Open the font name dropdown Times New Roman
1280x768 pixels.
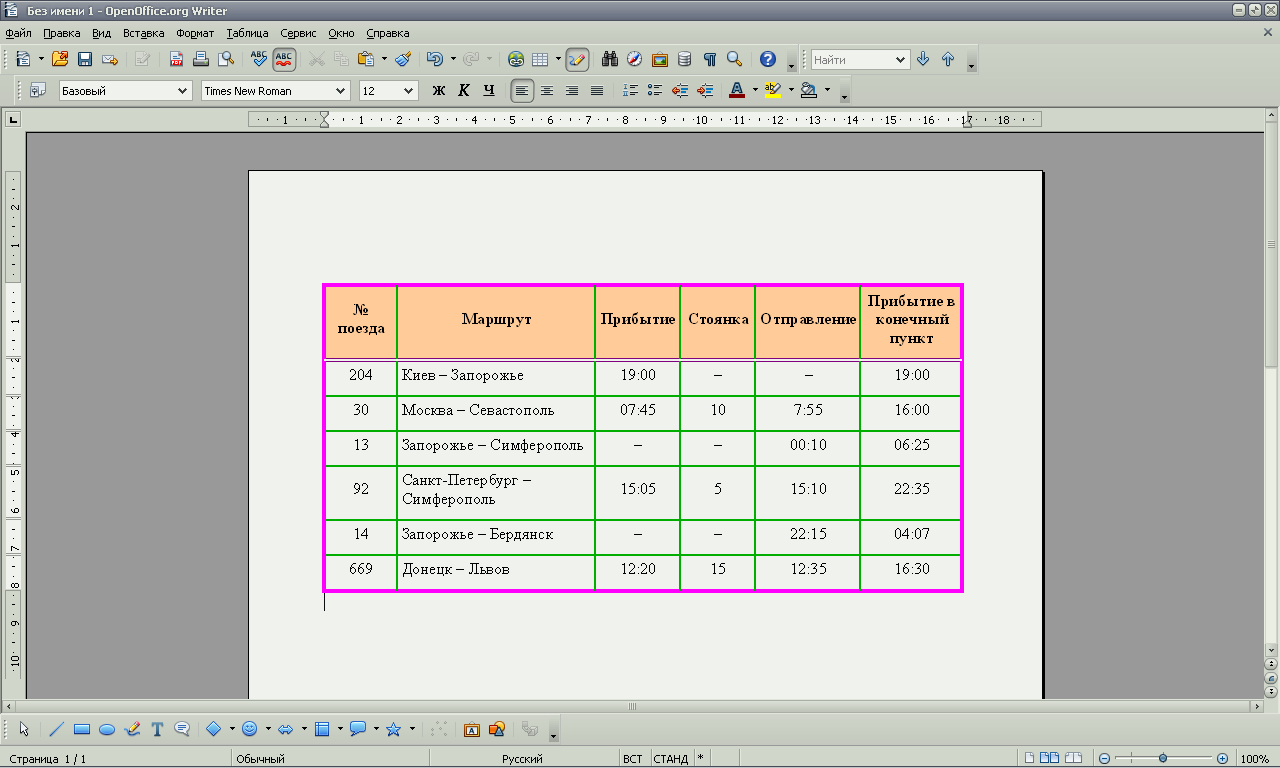point(341,91)
